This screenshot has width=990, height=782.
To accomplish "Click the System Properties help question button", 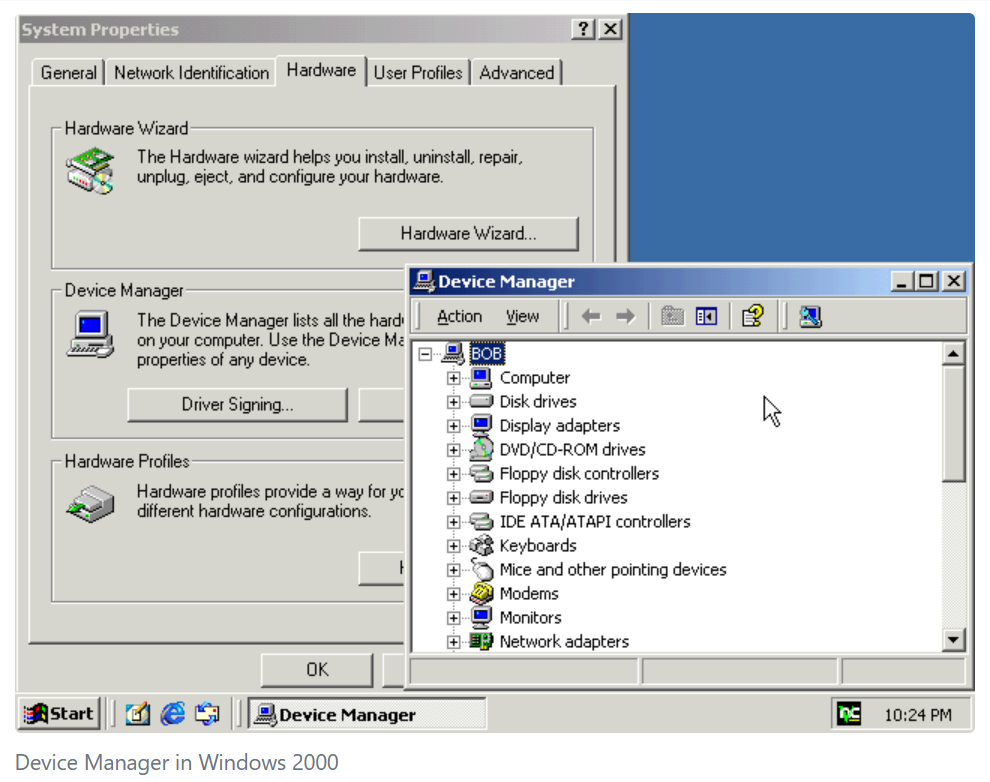I will tap(583, 29).
